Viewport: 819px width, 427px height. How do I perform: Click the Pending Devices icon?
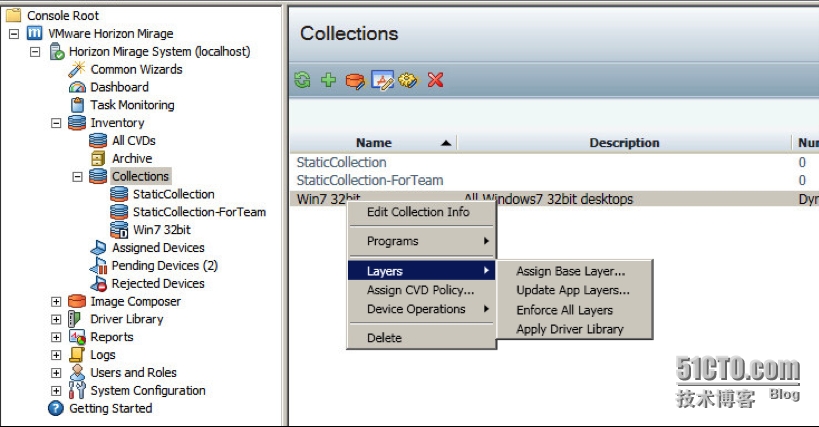tap(98, 266)
